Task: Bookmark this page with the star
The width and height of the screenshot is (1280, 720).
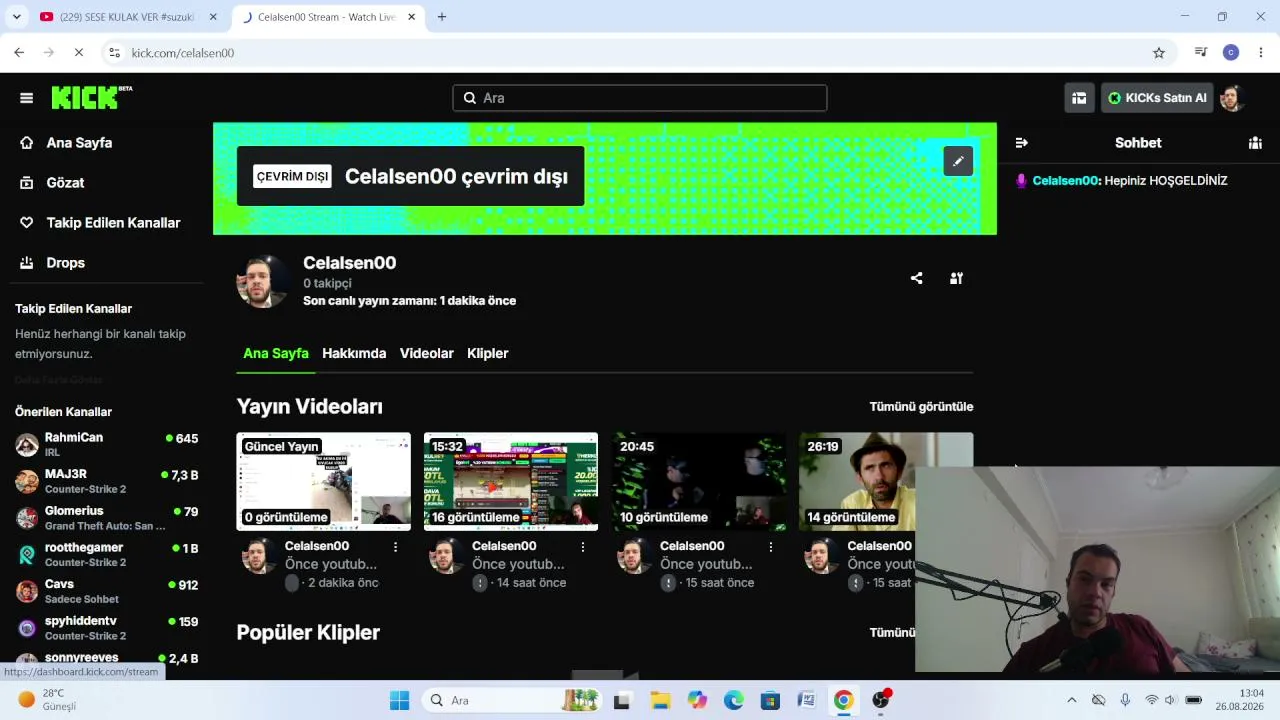Action: click(x=1159, y=53)
